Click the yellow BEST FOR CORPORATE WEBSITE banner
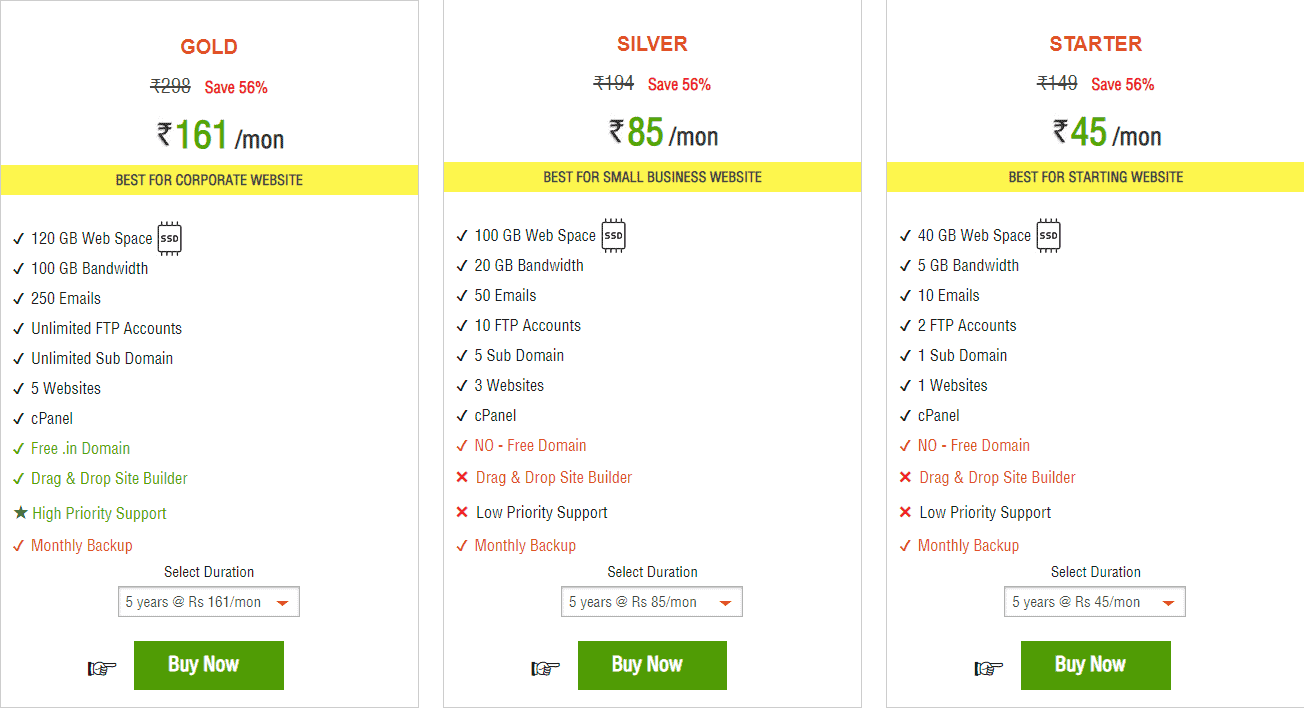Screen dimensions: 1304x709 (208, 179)
